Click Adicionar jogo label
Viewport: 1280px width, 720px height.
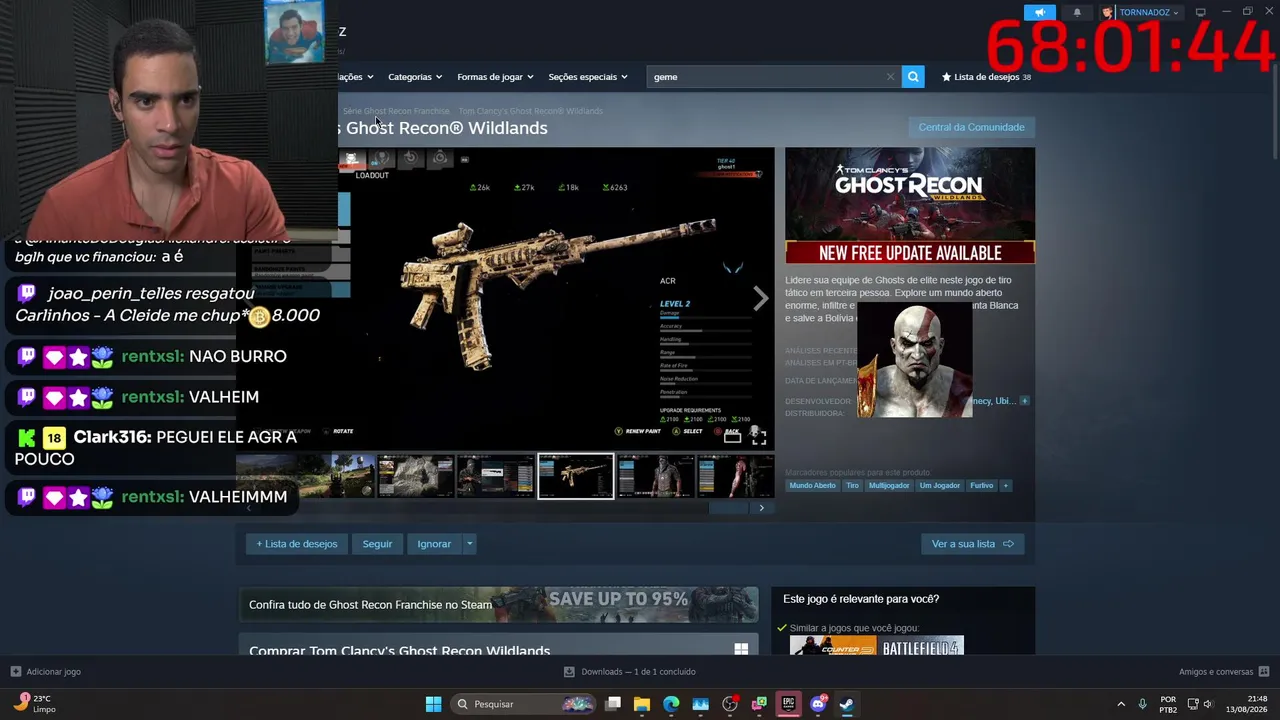coord(54,672)
